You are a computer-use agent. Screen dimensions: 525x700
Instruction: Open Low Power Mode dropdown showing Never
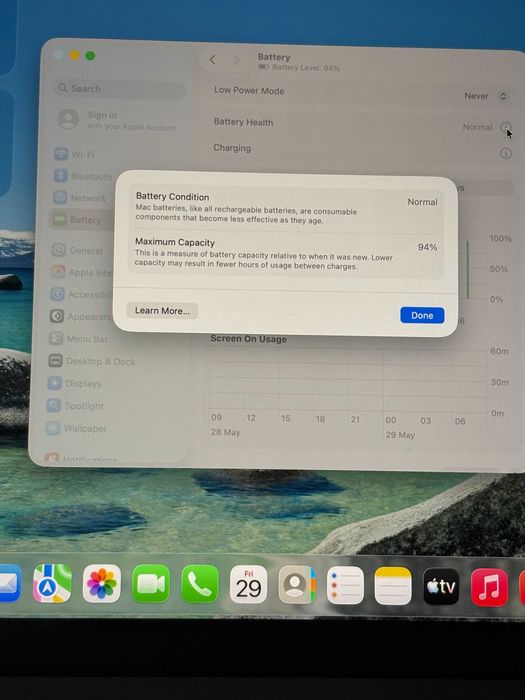(x=486, y=96)
